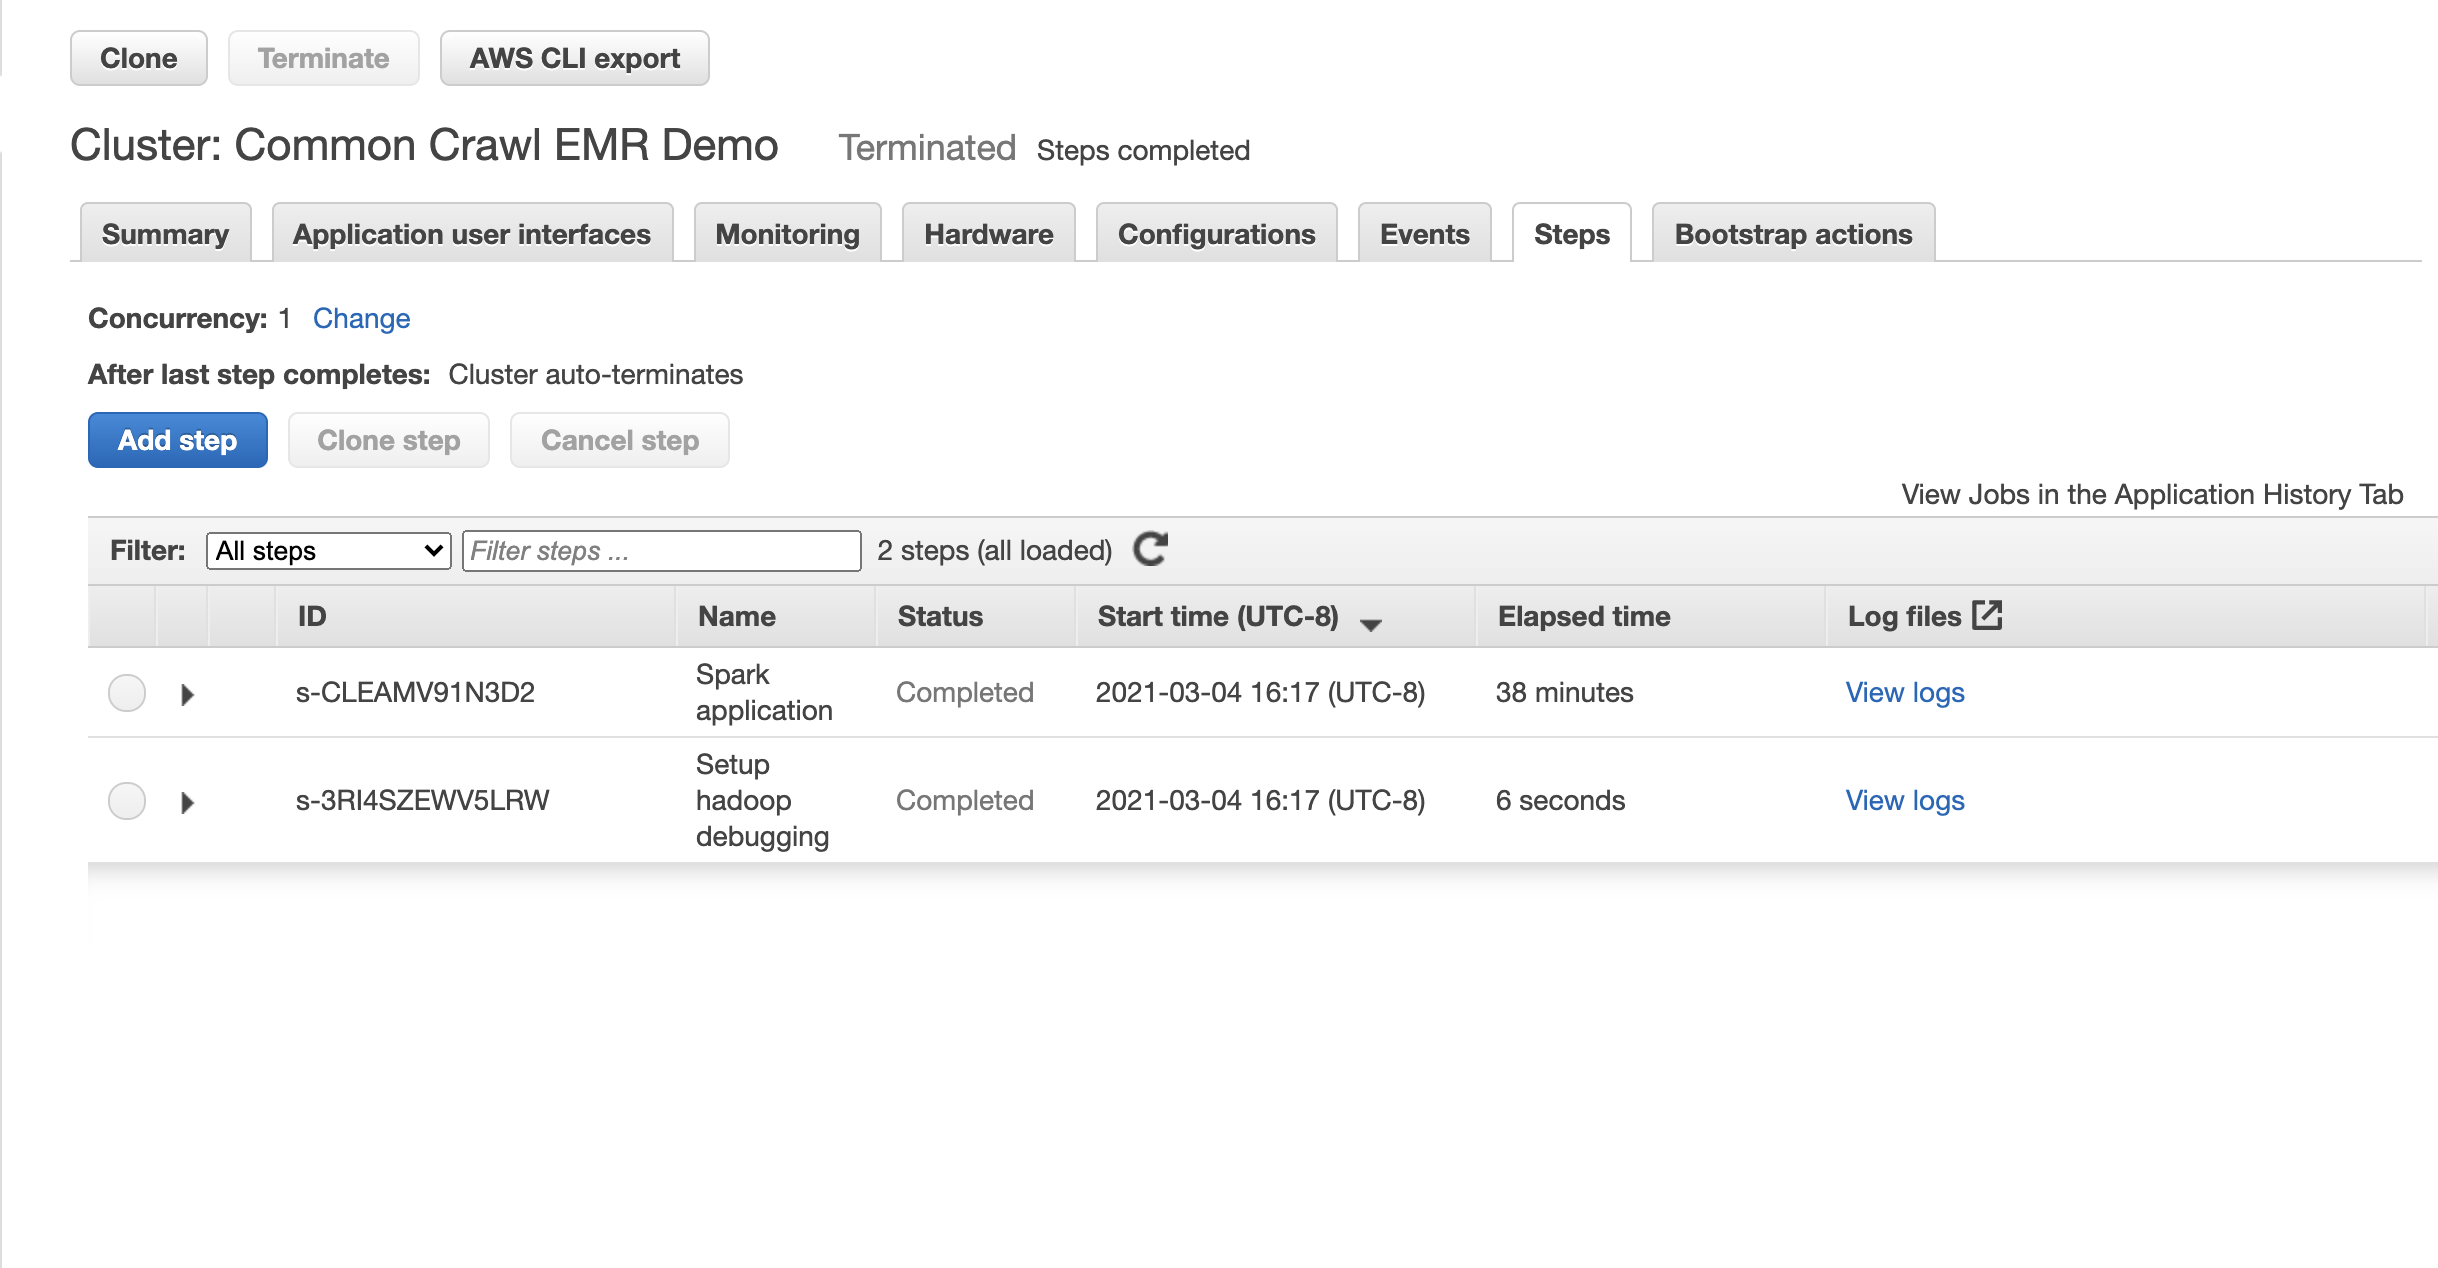This screenshot has height=1268, width=2438.
Task: Click the refresh steps list icon
Action: [x=1150, y=549]
